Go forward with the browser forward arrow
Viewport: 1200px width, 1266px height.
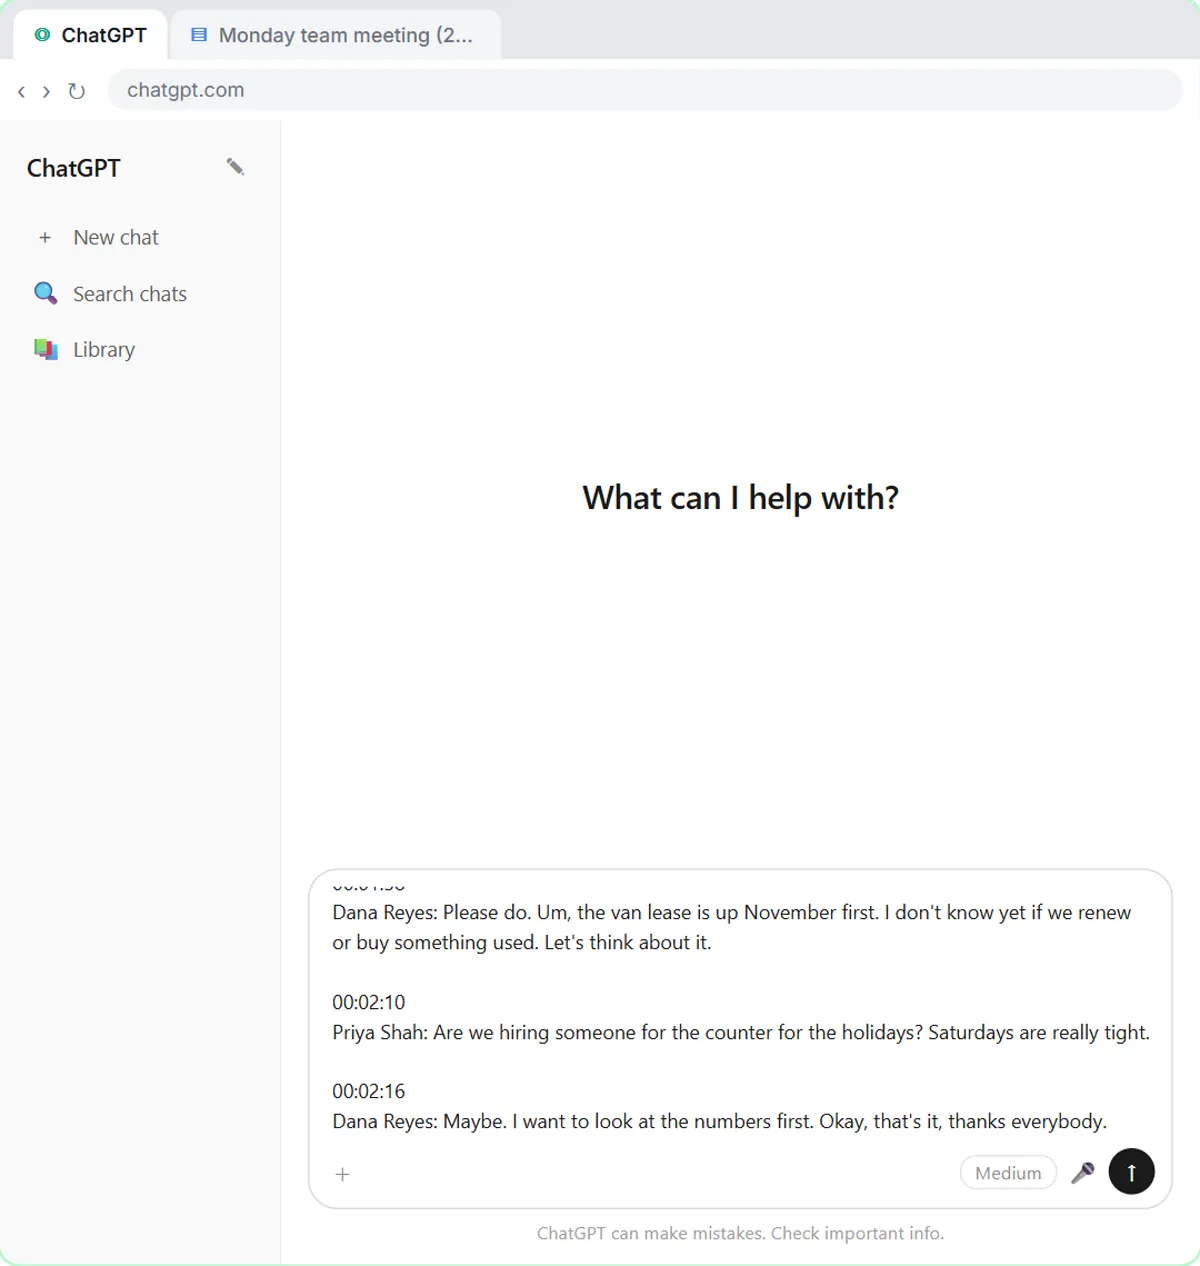46,91
